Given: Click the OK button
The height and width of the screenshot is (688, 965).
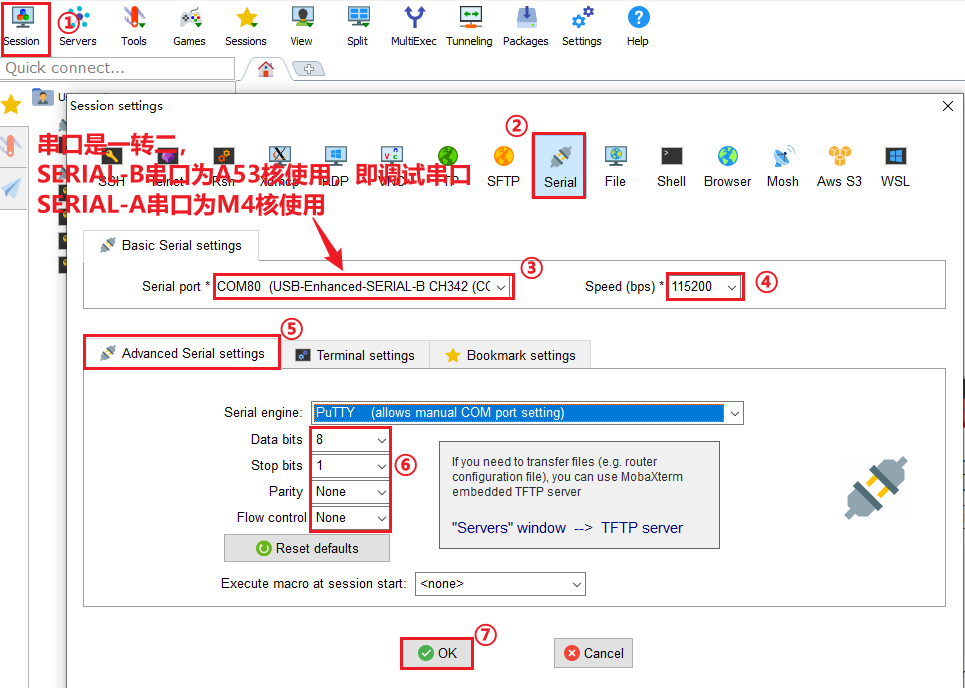Looking at the screenshot, I should click(x=437, y=653).
